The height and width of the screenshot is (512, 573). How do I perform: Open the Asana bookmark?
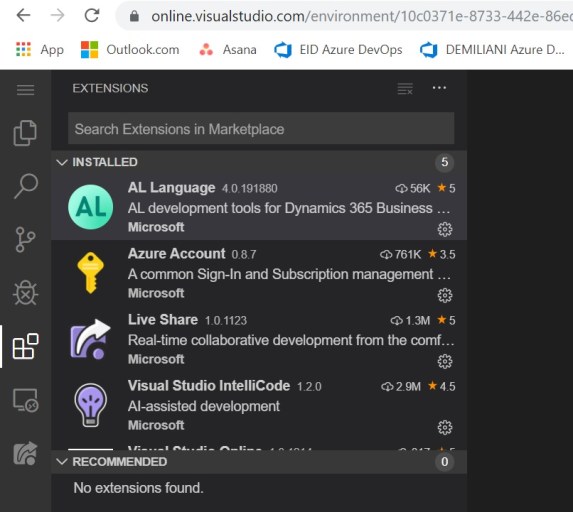point(228,49)
